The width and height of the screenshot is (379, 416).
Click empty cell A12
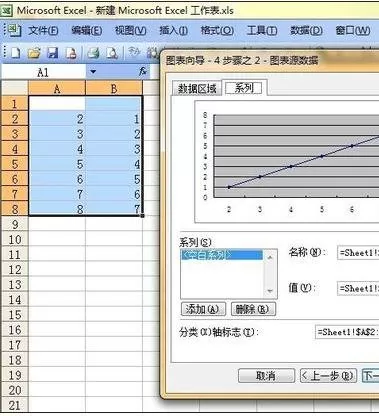(x=57, y=269)
